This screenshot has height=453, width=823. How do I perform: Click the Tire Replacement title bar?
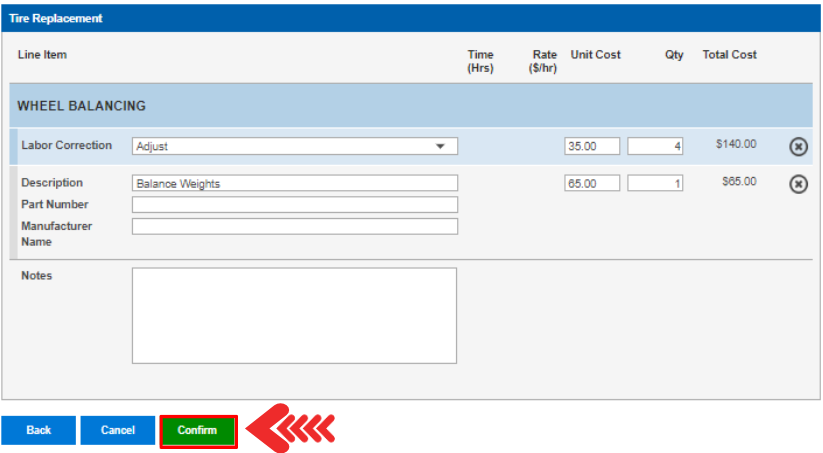tap(411, 18)
